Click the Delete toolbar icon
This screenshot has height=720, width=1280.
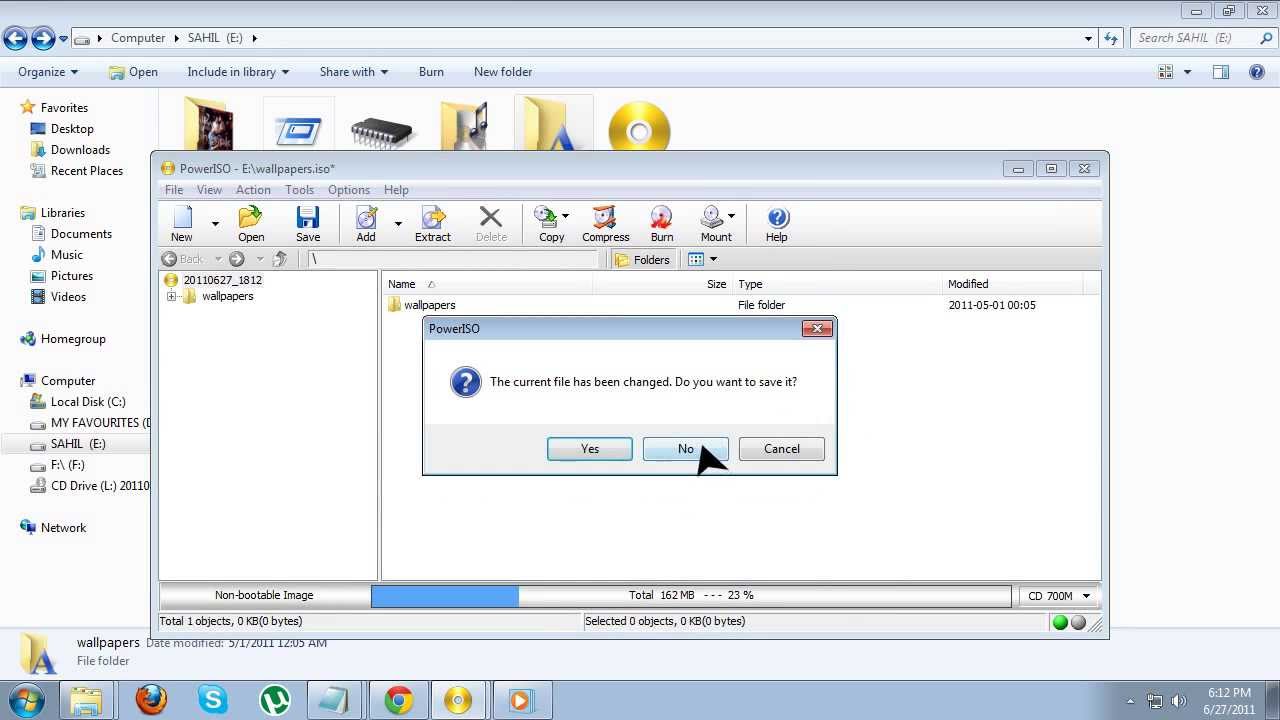490,224
